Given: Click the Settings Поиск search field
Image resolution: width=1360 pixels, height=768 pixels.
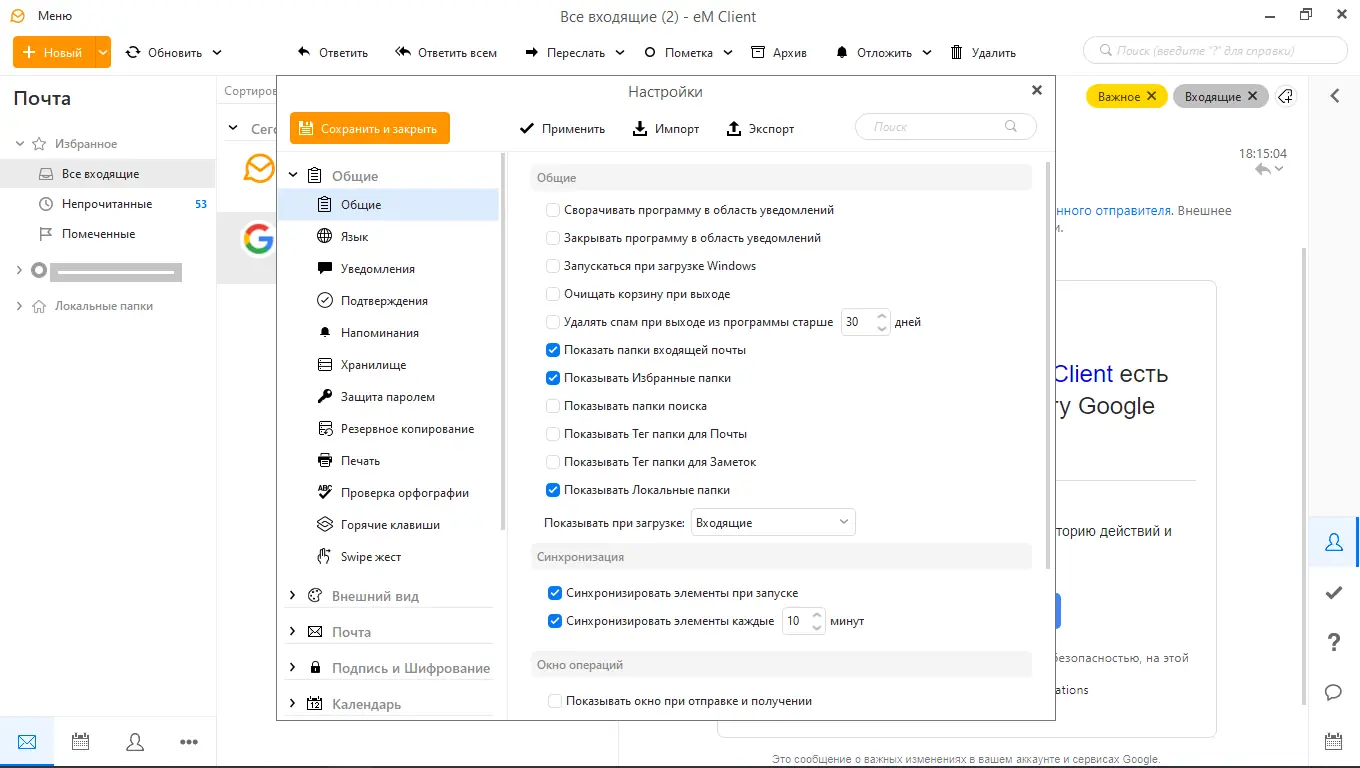Looking at the screenshot, I should pyautogui.click(x=946, y=127).
